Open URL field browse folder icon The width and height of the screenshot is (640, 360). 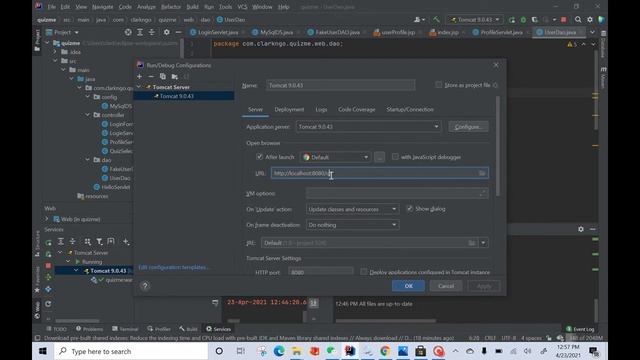pyautogui.click(x=482, y=173)
